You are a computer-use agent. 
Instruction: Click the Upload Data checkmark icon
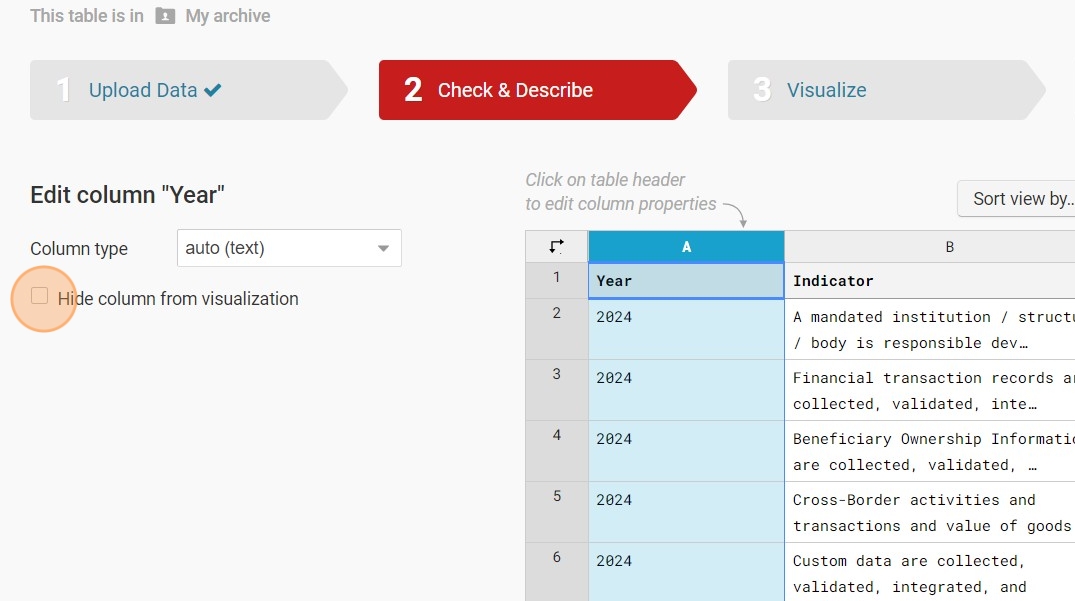point(212,90)
